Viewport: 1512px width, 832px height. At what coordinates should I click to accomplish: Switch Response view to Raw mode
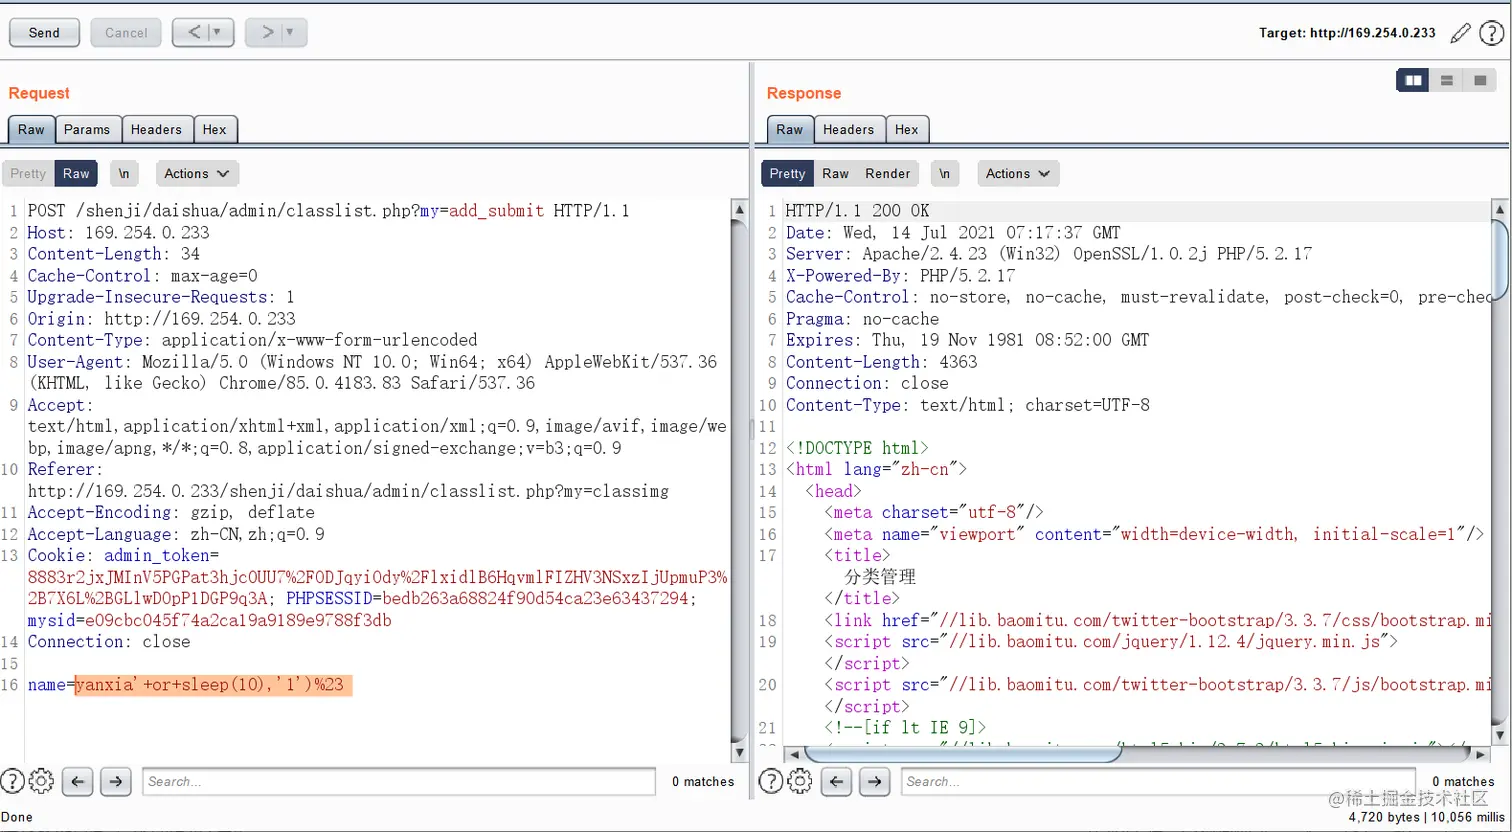(835, 173)
